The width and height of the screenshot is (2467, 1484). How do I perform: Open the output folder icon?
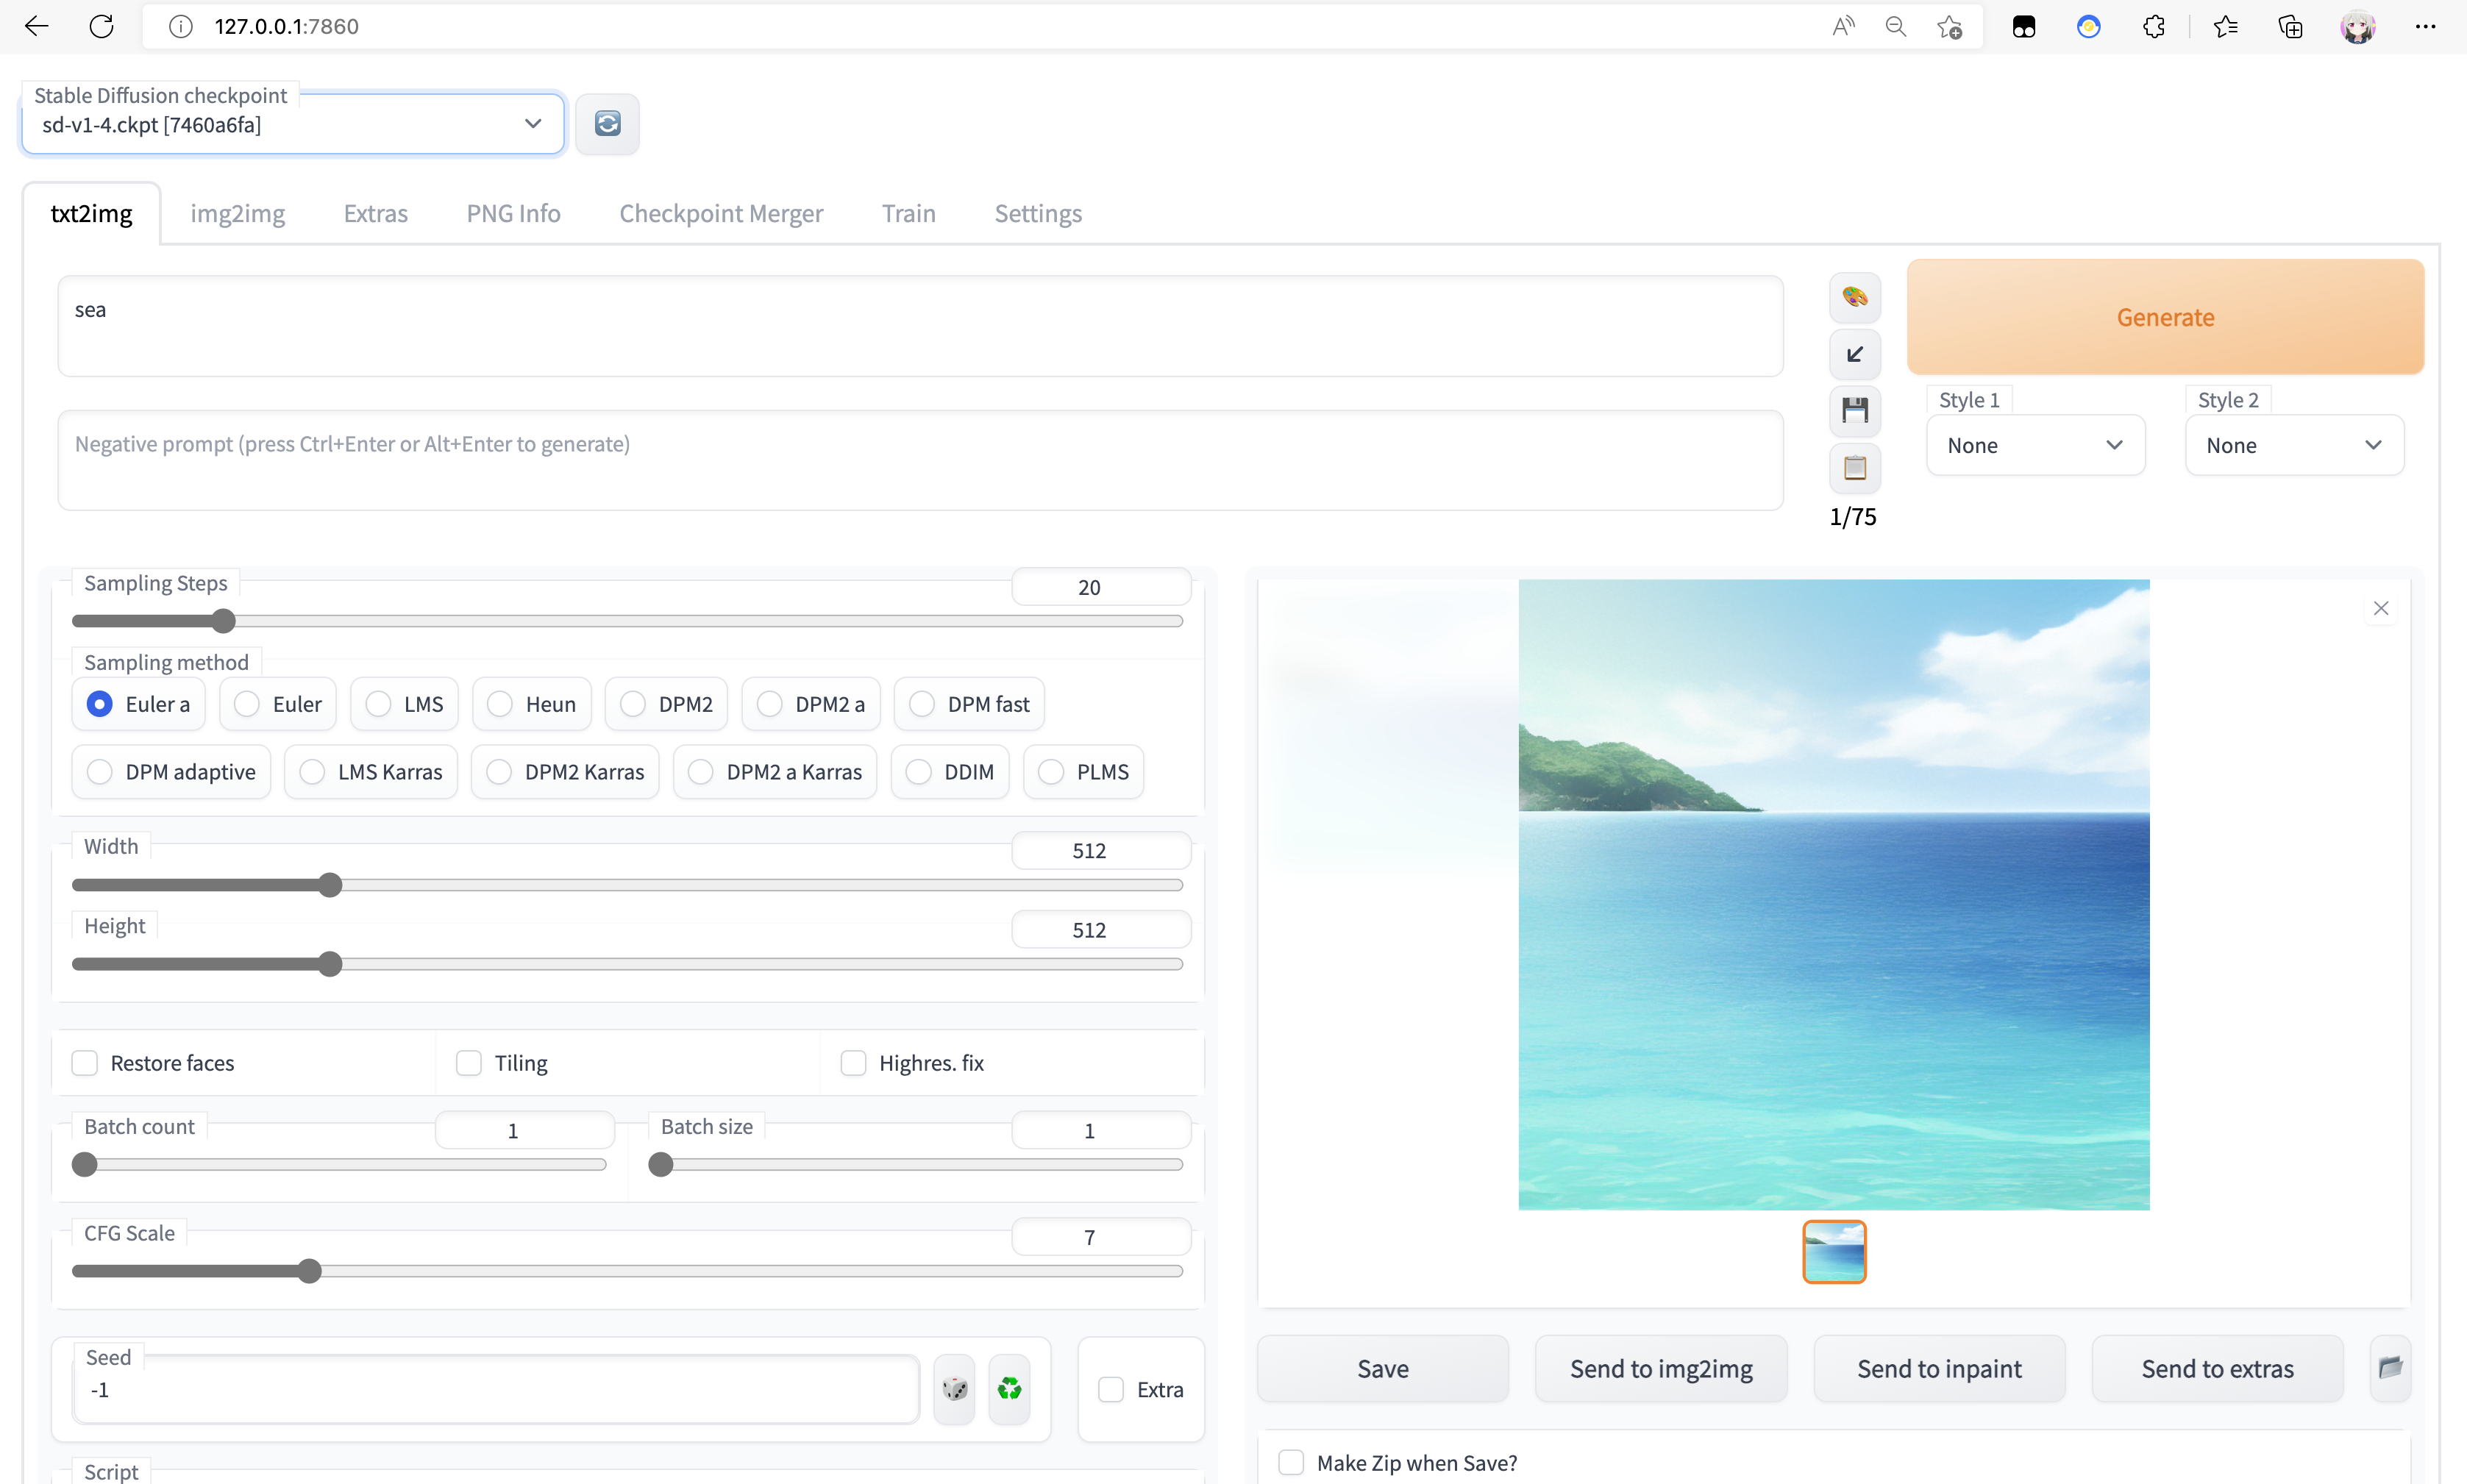[x=2390, y=1367]
